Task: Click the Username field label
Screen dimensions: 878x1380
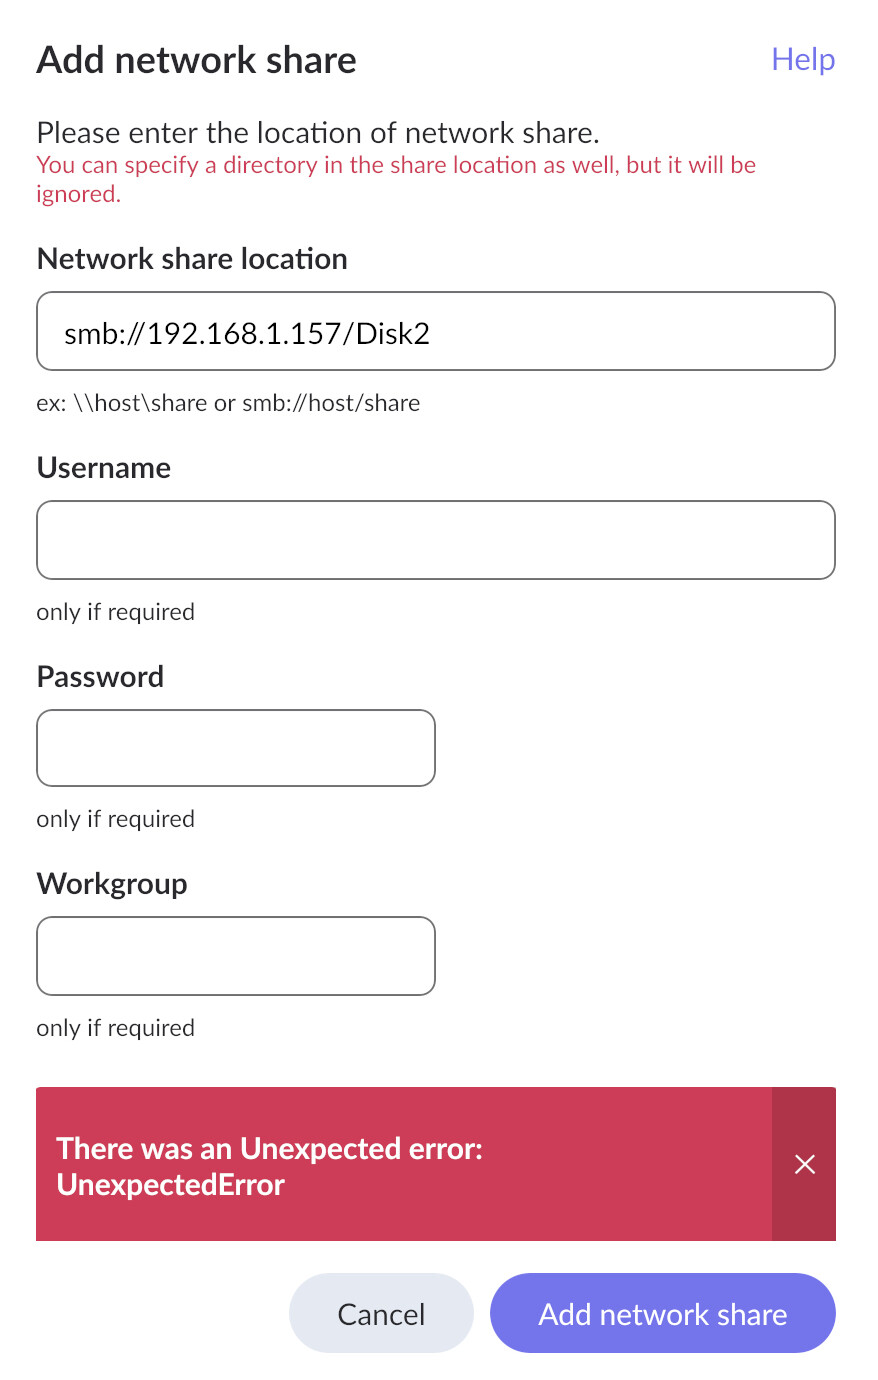Action: 104,468
